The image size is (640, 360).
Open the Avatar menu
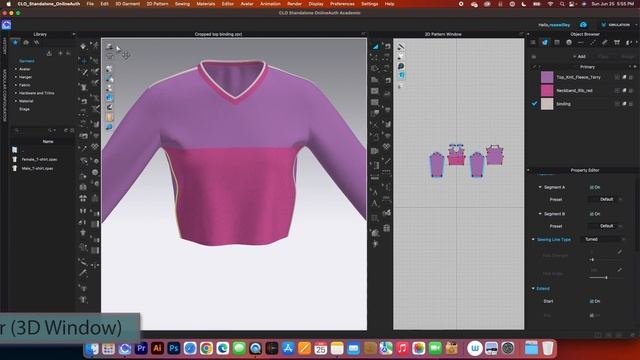pos(247,4)
